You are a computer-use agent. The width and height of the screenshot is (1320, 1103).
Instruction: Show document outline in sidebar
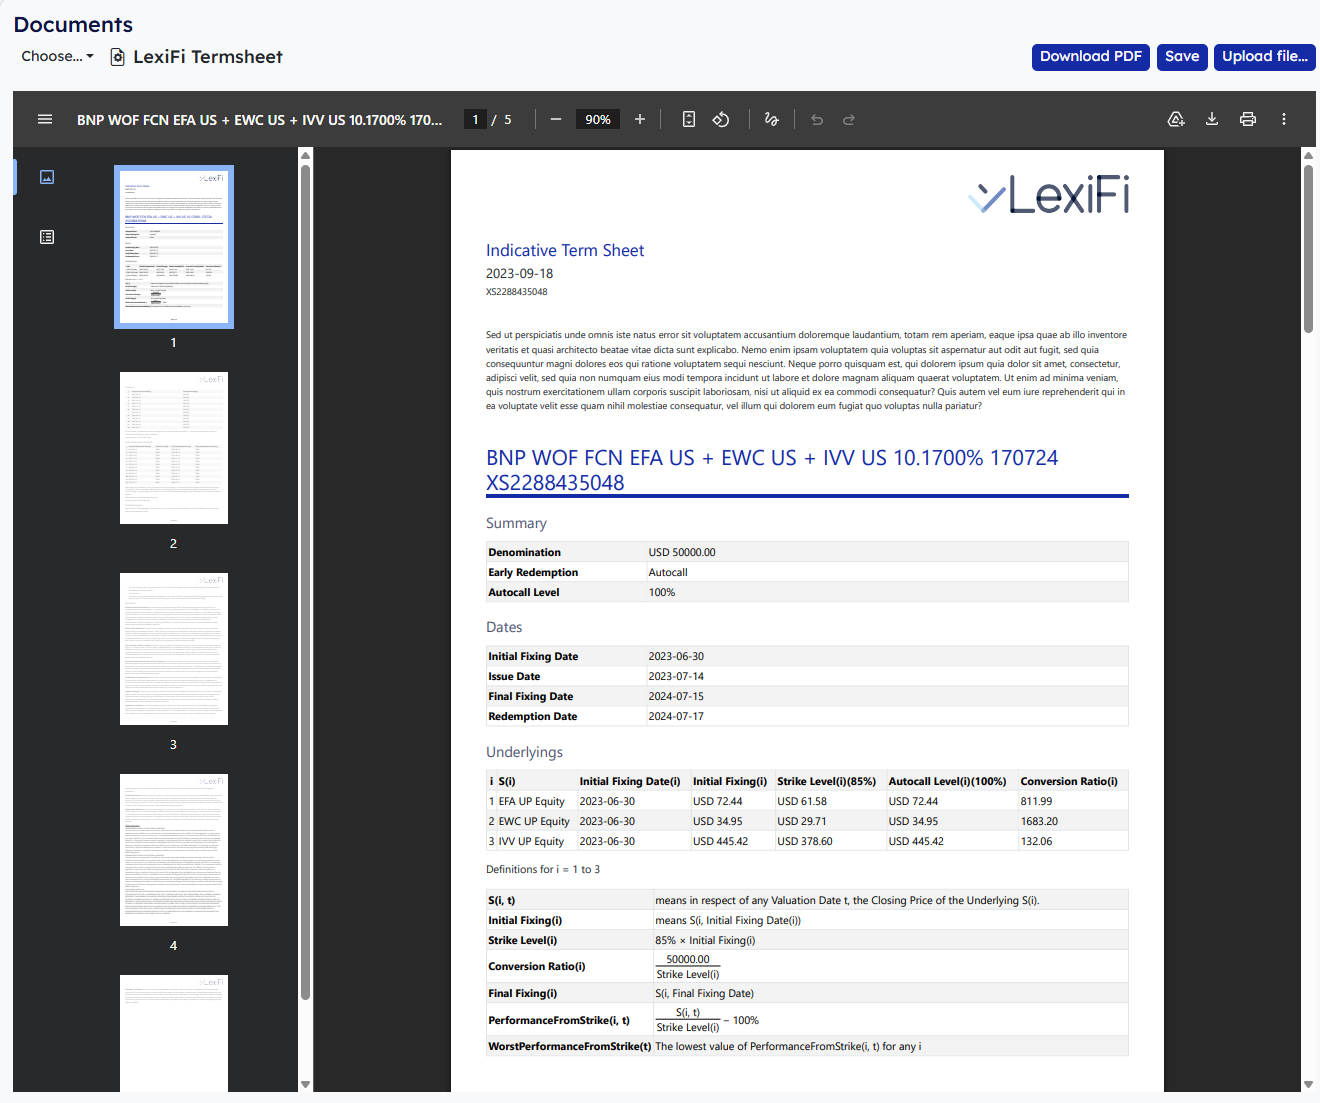coord(47,237)
